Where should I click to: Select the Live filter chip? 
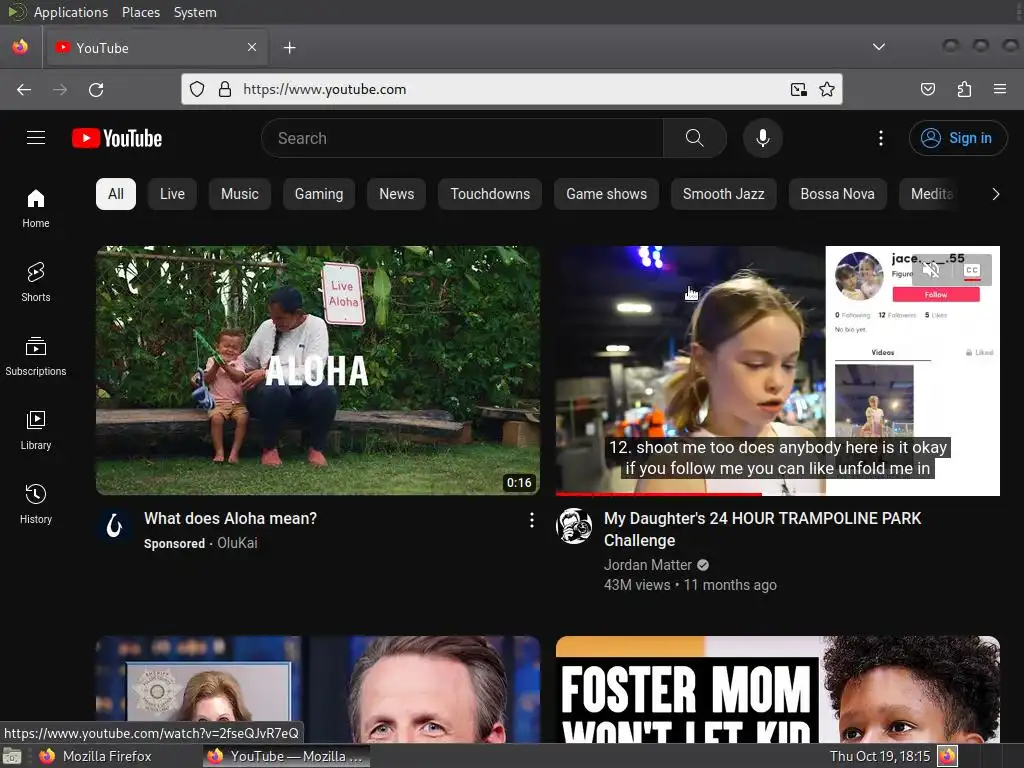coord(172,194)
